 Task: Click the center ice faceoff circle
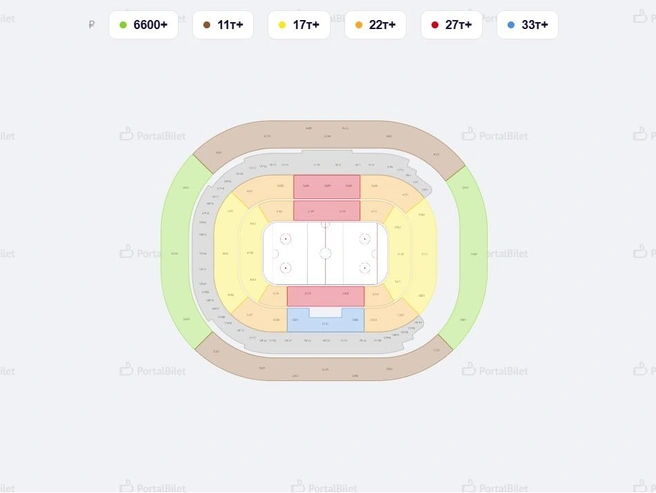pyautogui.click(x=325, y=254)
